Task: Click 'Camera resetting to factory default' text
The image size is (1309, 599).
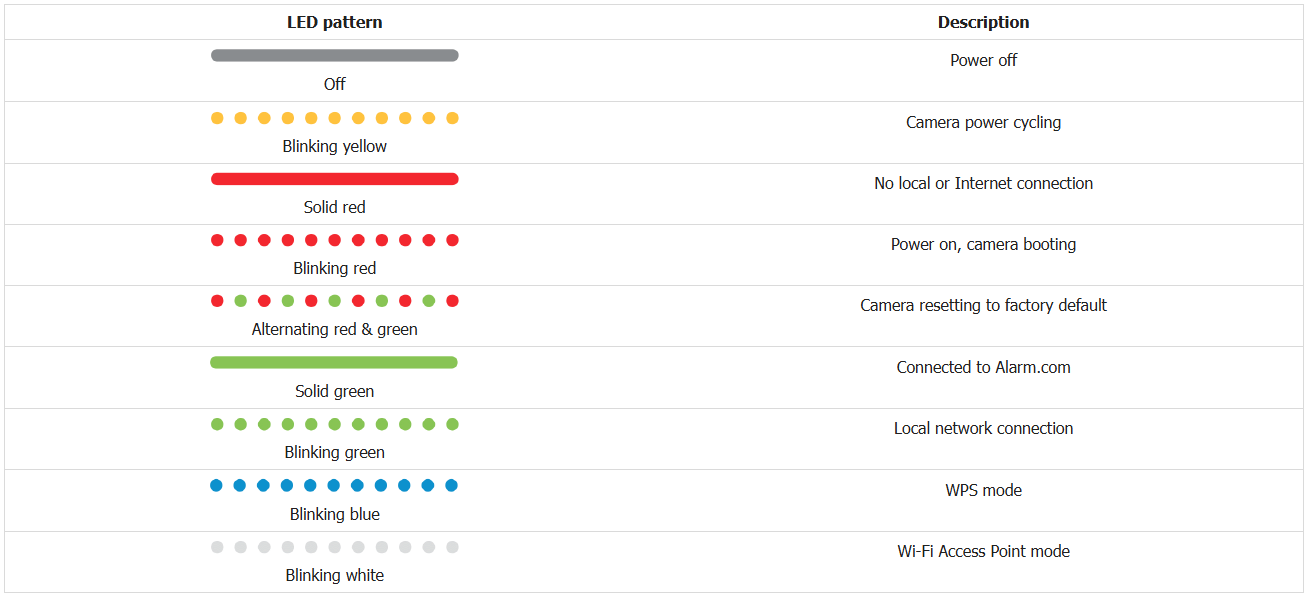Action: click(983, 305)
